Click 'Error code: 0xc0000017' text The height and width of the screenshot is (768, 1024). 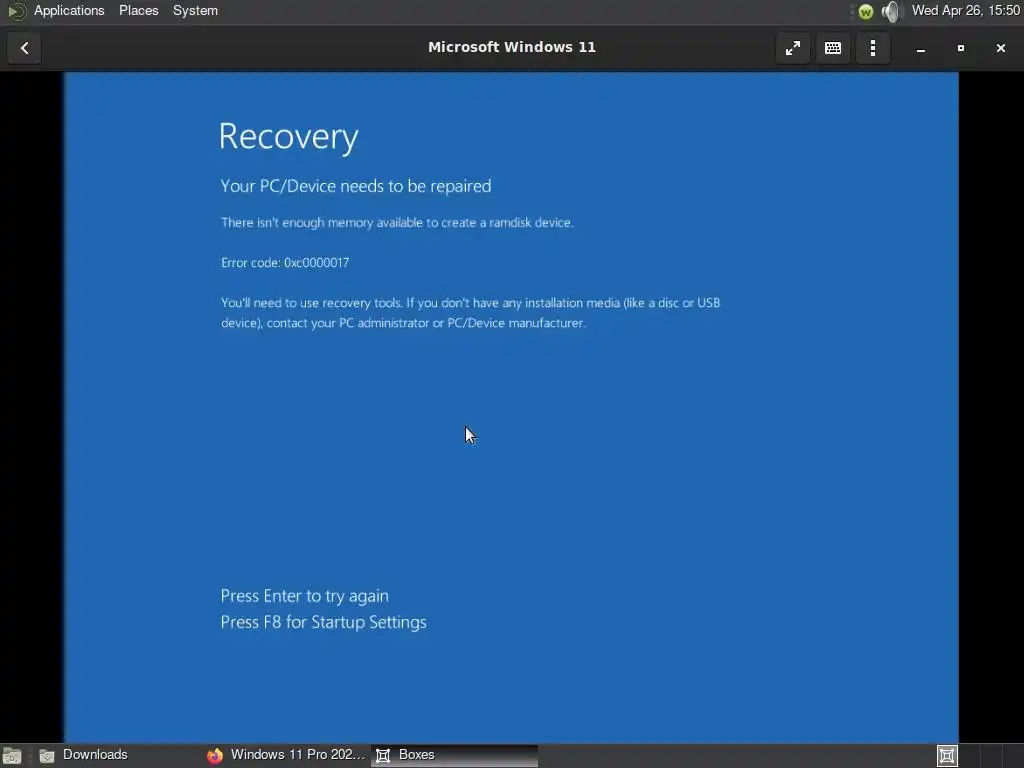point(285,263)
